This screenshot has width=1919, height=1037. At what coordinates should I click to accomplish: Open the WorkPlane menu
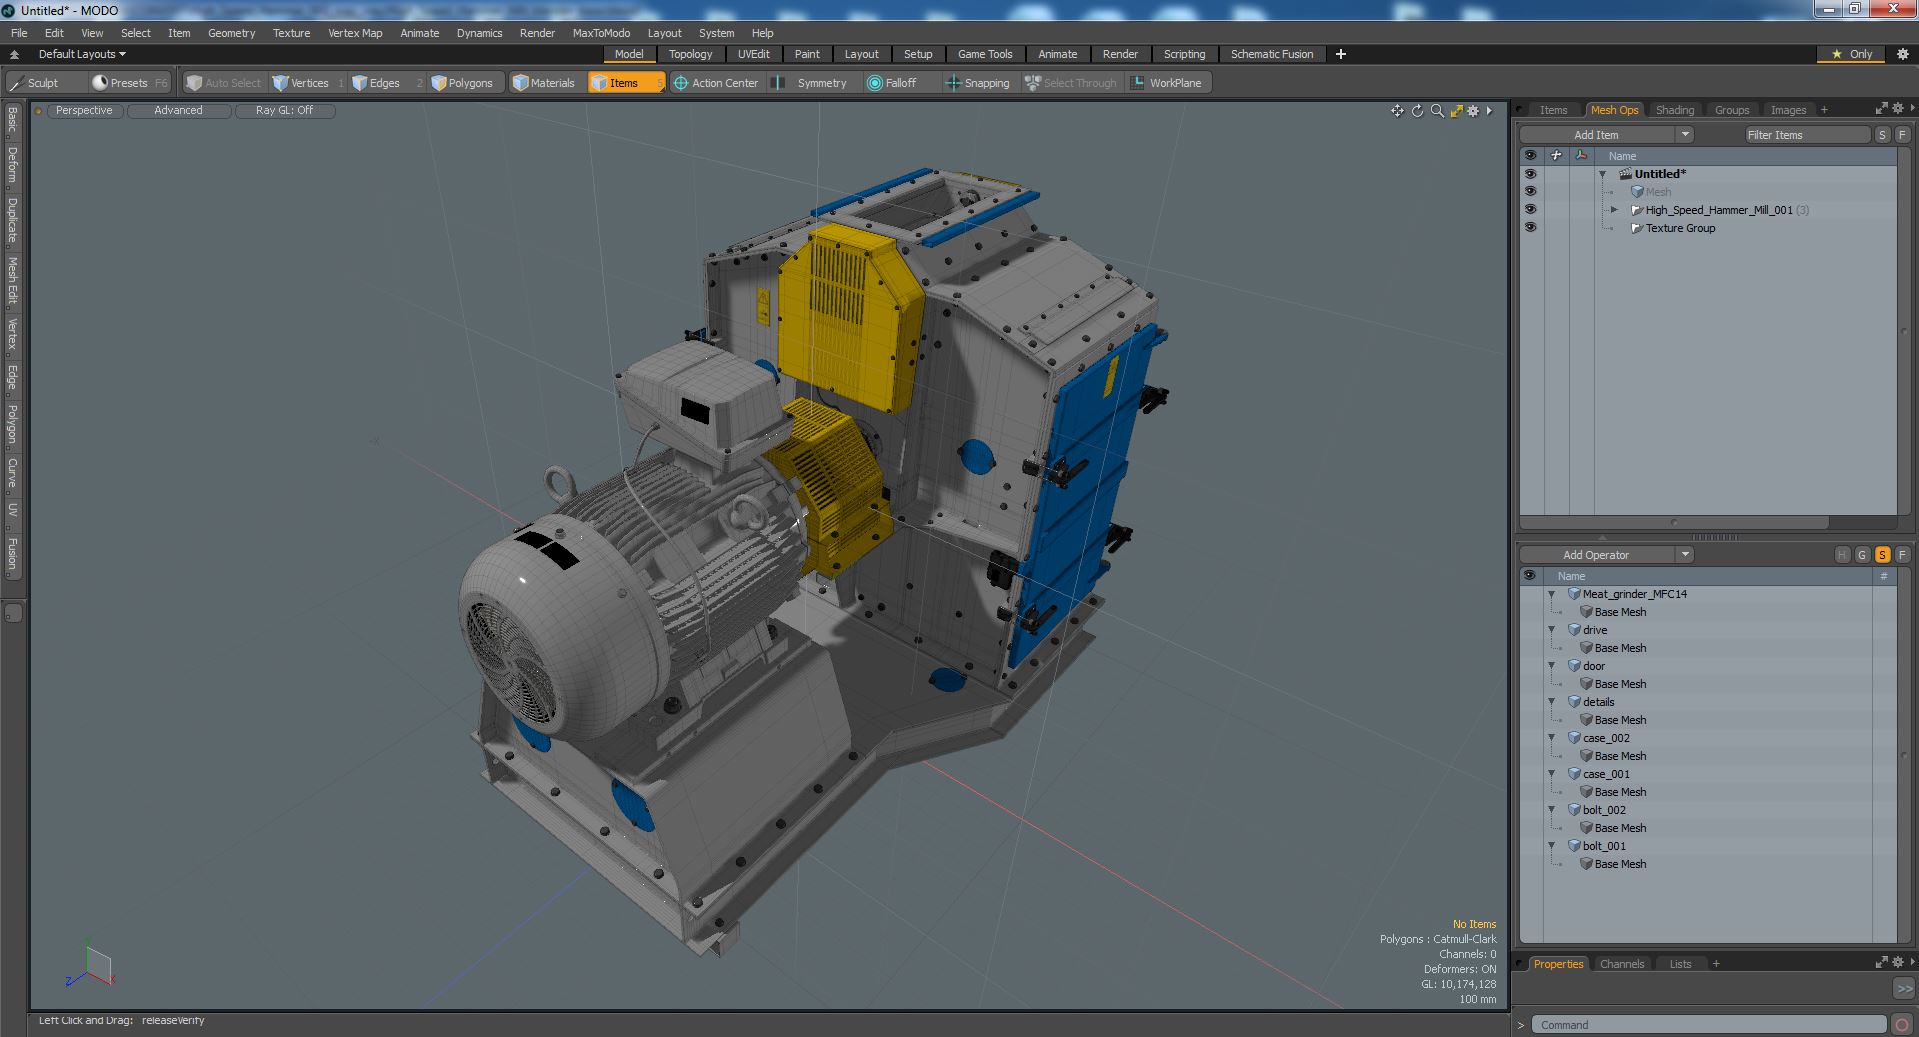point(1167,83)
